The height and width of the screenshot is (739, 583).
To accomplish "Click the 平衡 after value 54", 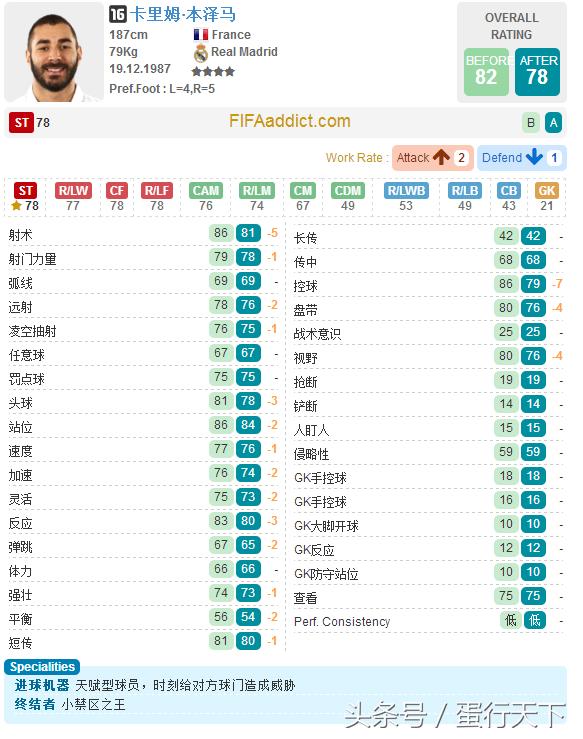I will [248, 617].
